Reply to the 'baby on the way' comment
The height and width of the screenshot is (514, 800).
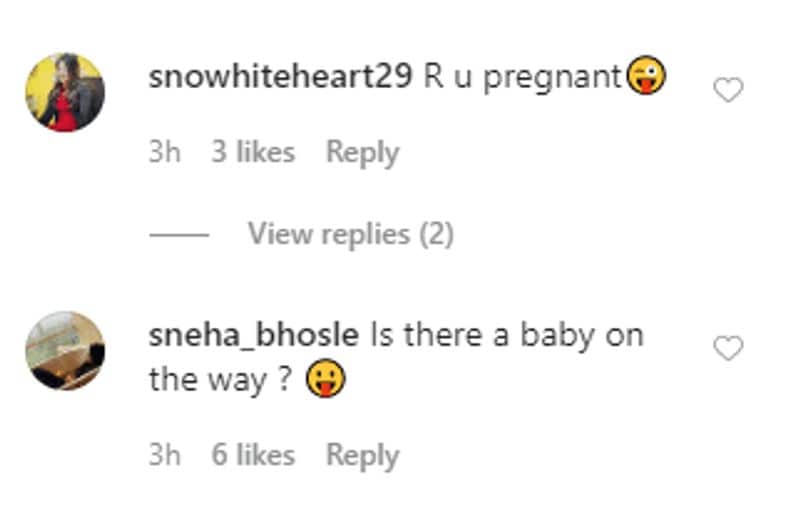362,455
